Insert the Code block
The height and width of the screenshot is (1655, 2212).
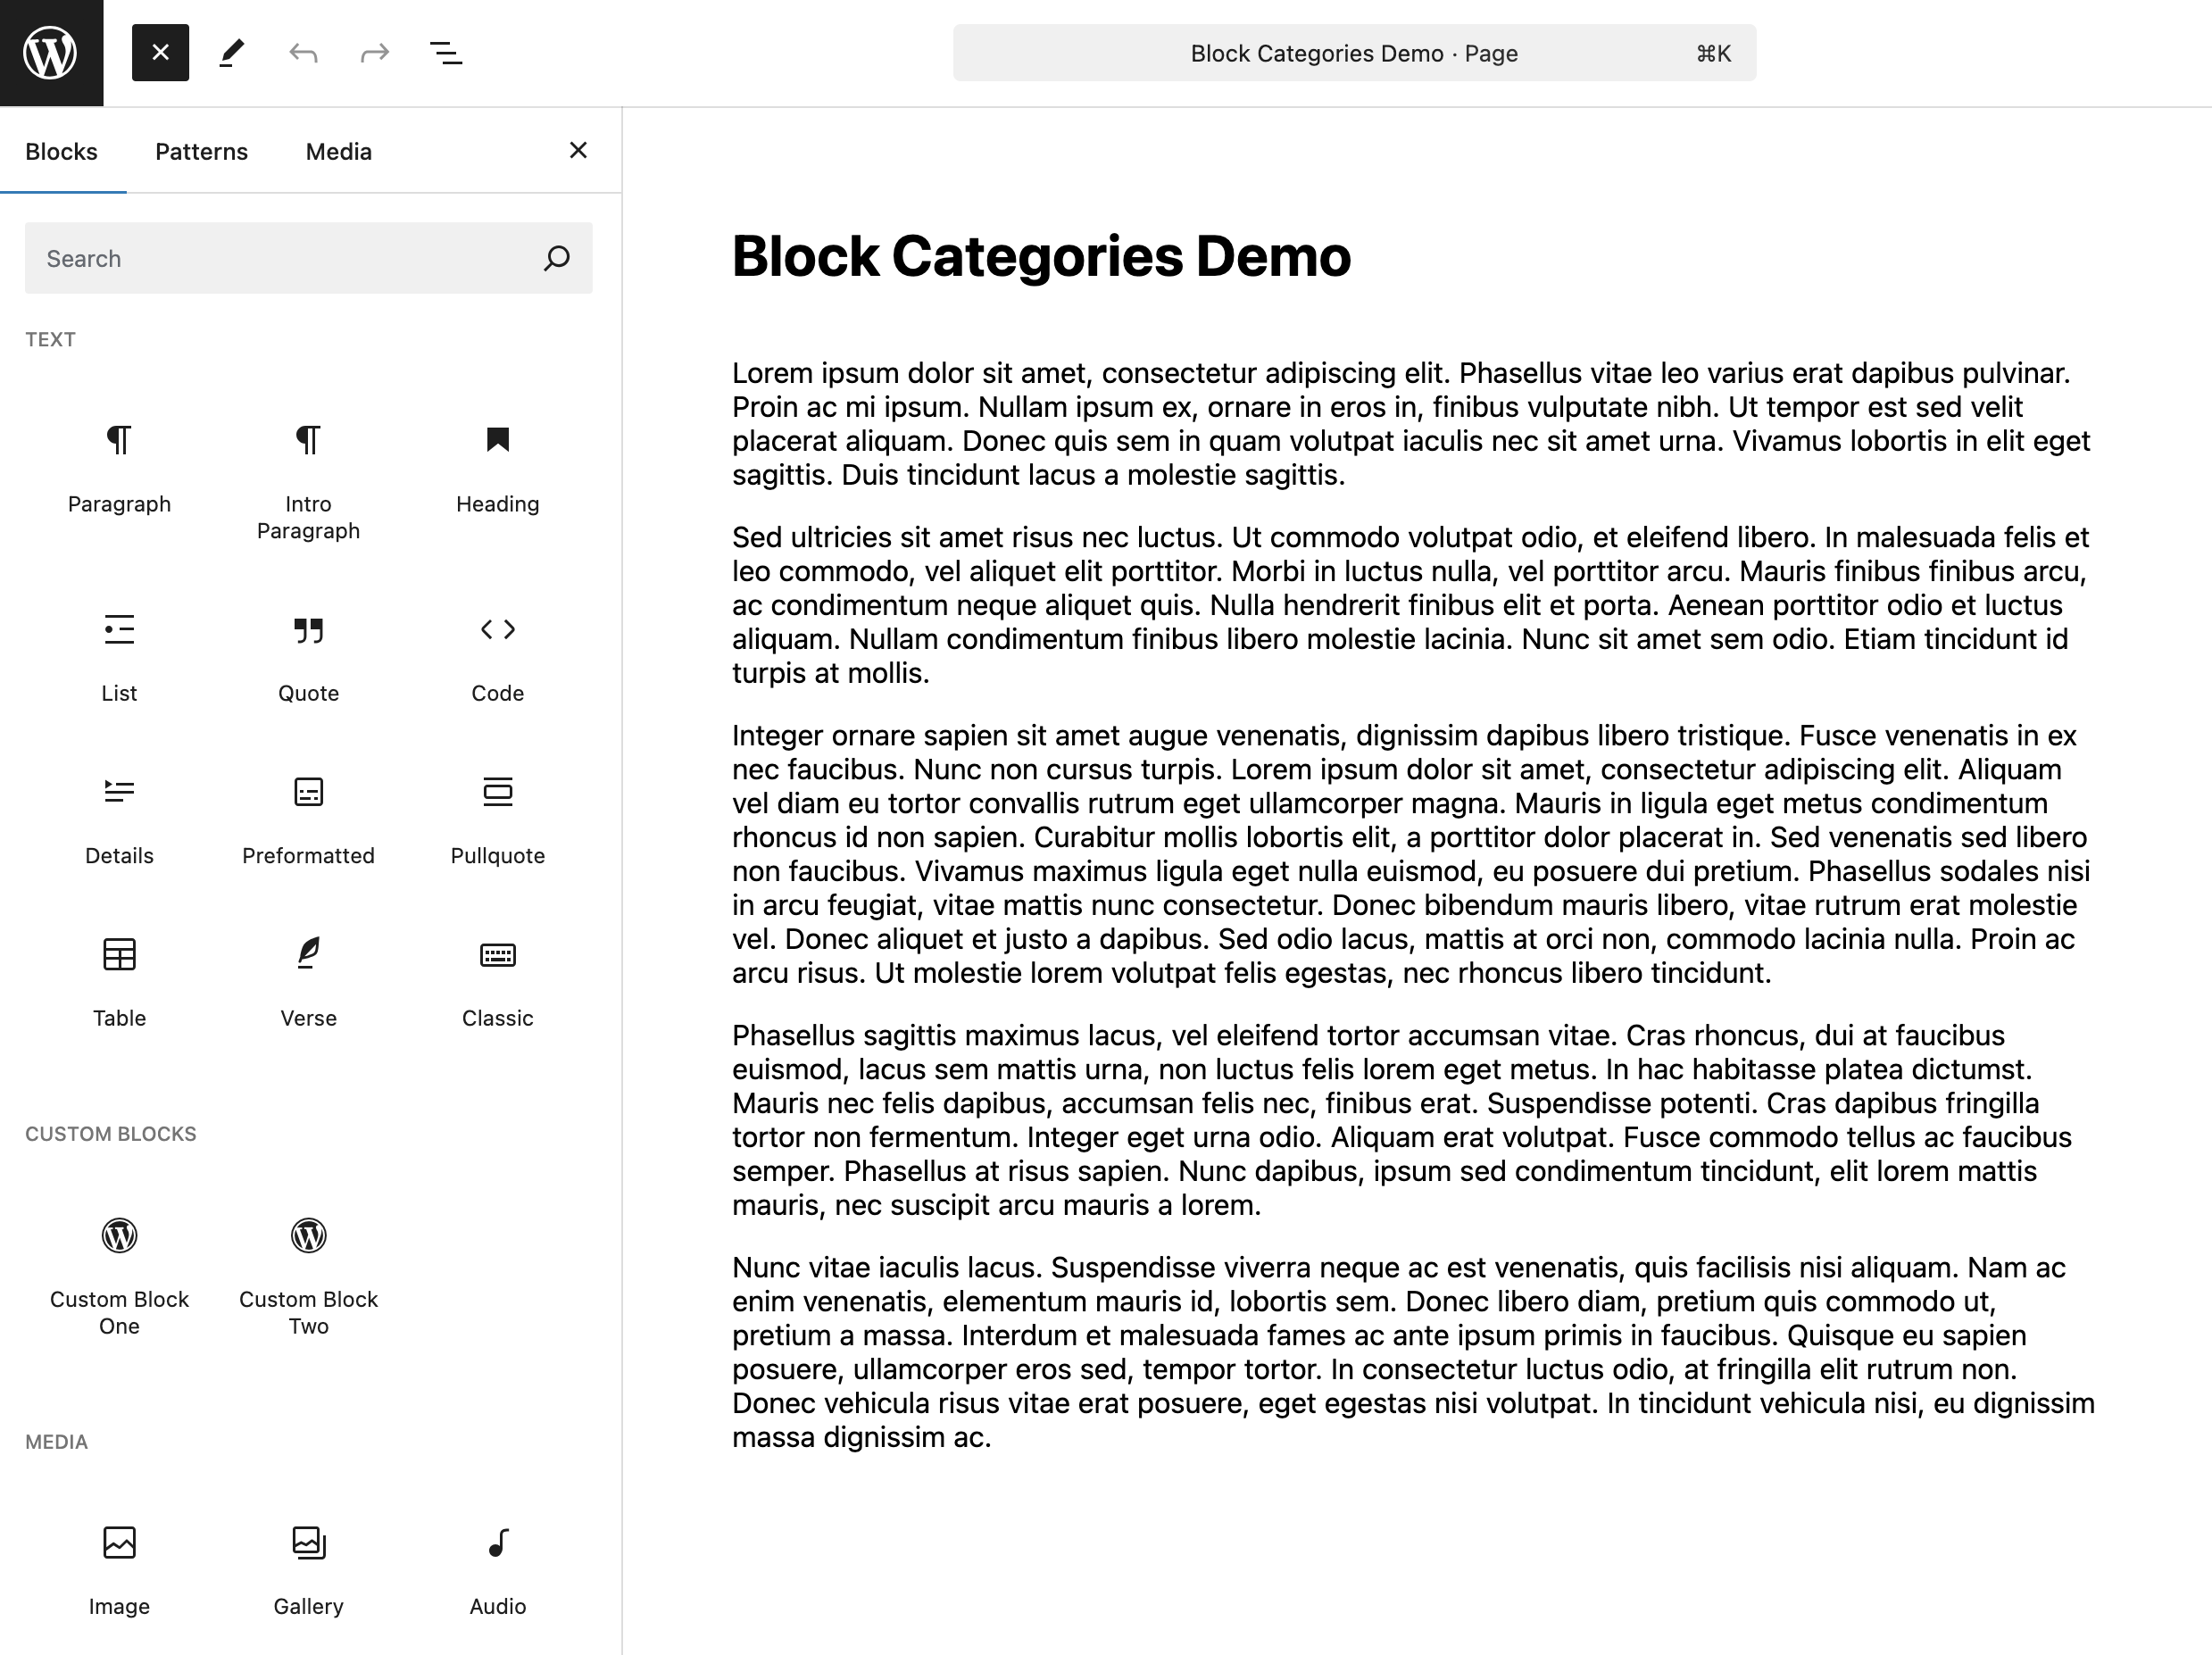(x=497, y=657)
